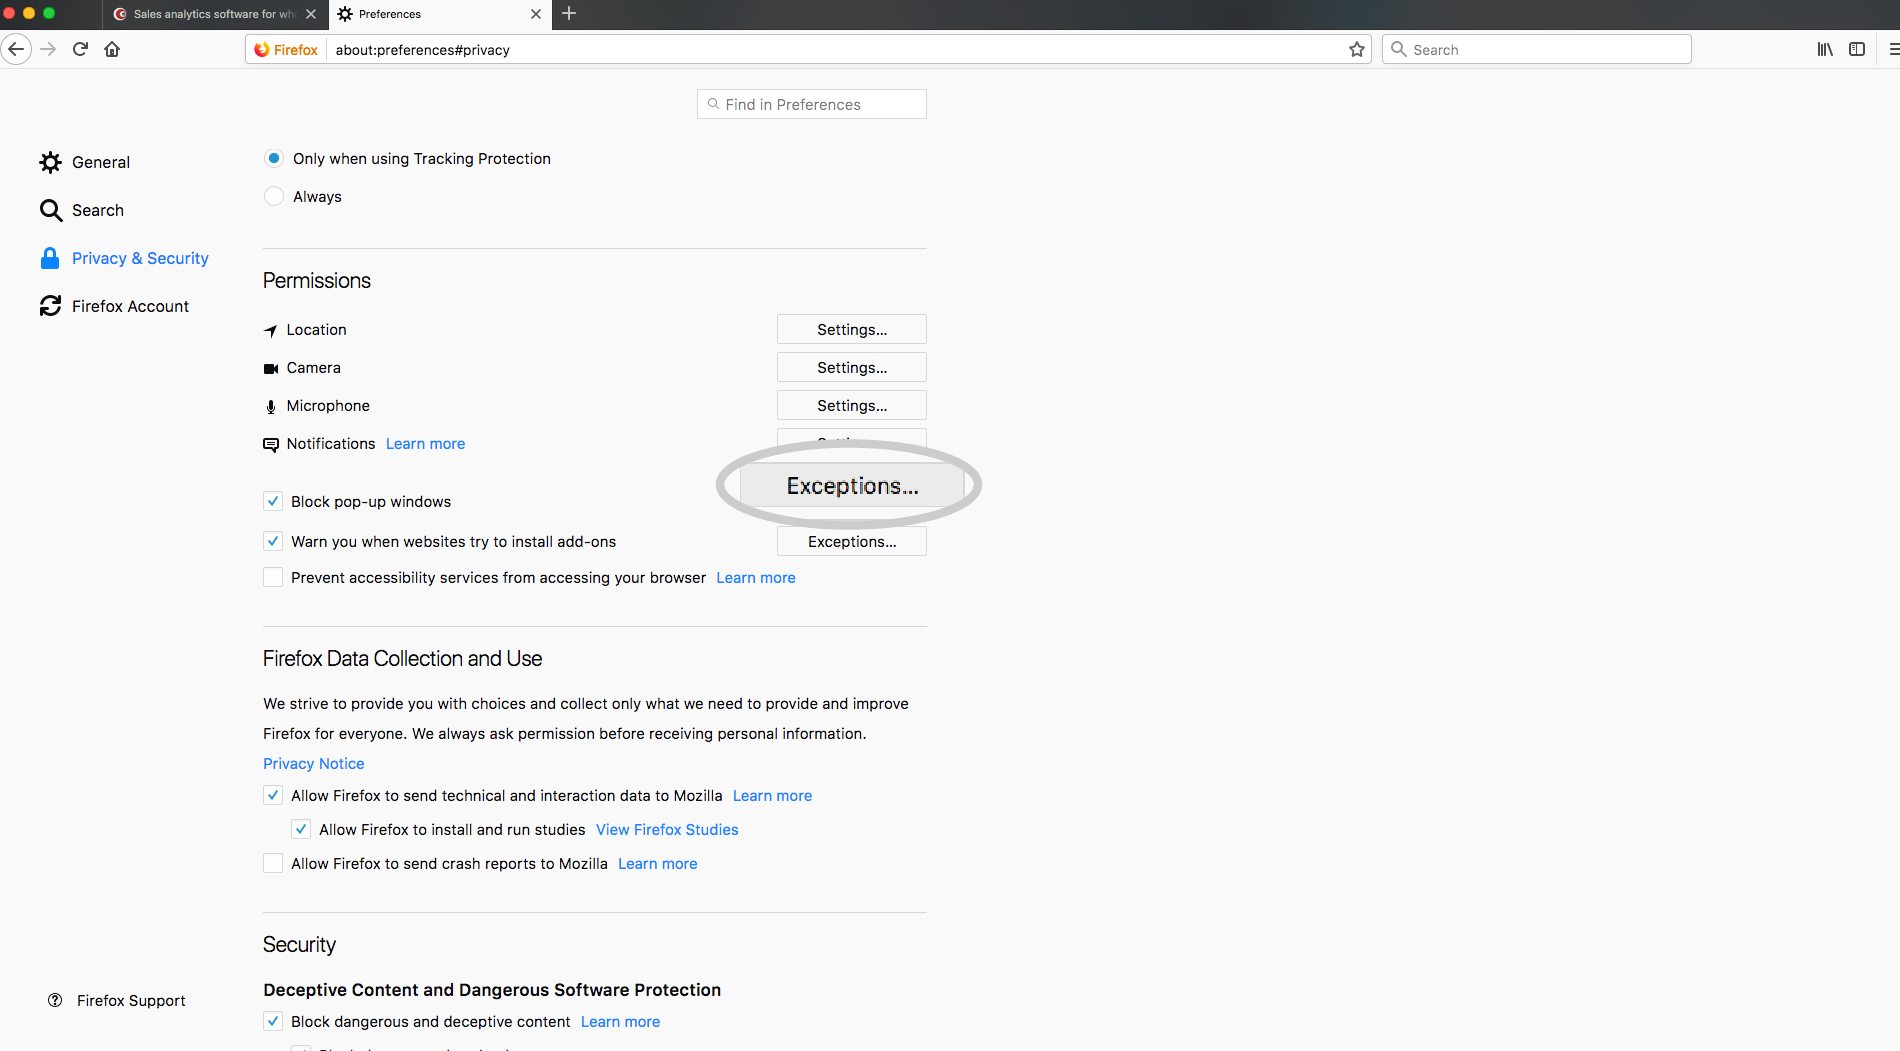Image resolution: width=1900 pixels, height=1051 pixels.
Task: Close the Sales analytics software tab
Action: click(x=311, y=14)
